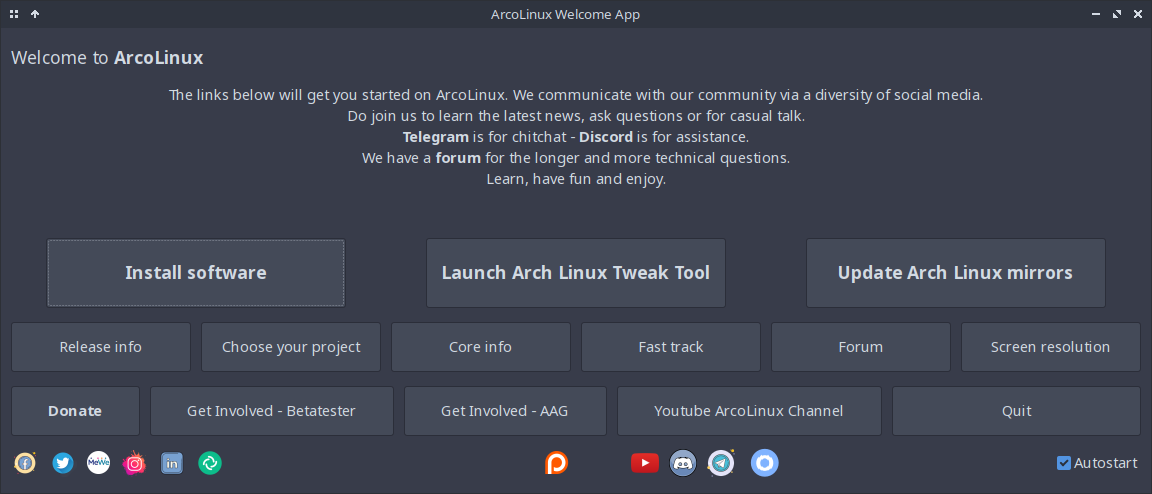Open the red YouTube play icon
Viewport: 1152px width, 494px height.
coord(645,462)
